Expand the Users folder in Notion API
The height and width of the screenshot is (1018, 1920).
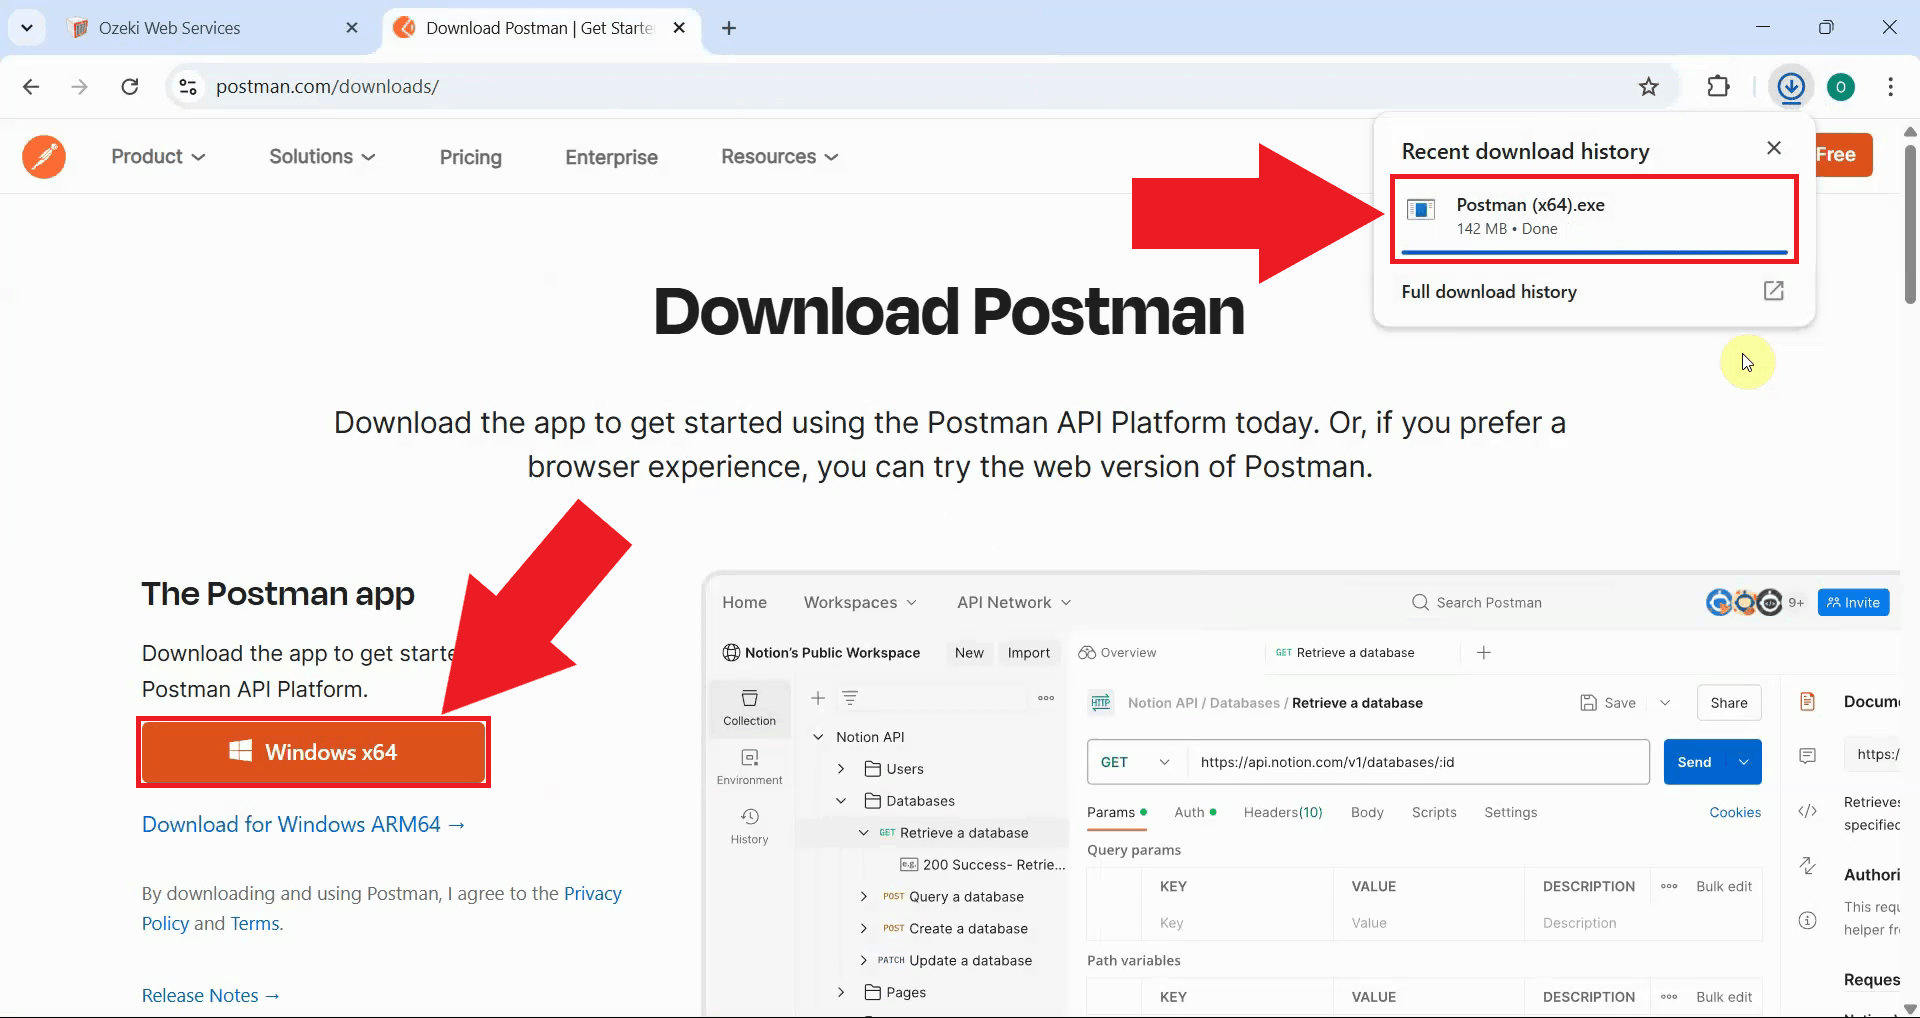pos(841,768)
